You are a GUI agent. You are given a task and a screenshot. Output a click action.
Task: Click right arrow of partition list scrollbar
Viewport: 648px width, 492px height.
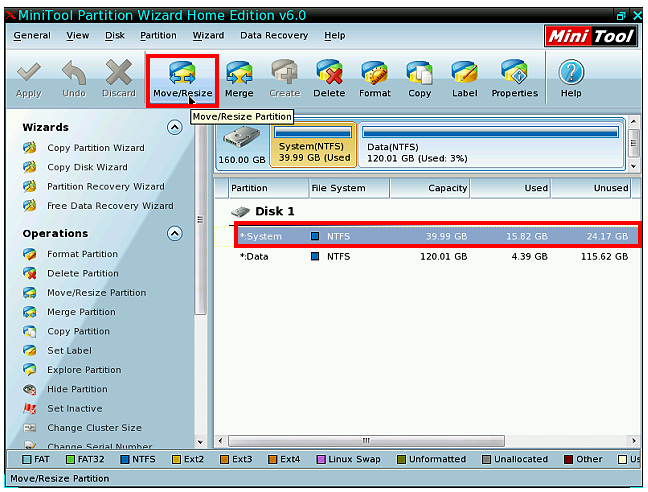[x=634, y=441]
